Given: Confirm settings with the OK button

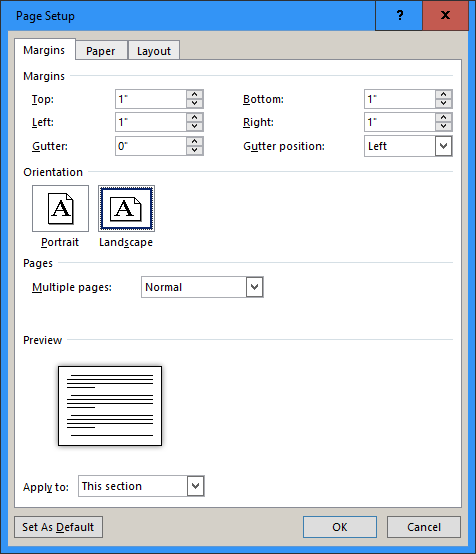Looking at the screenshot, I should point(340,527).
